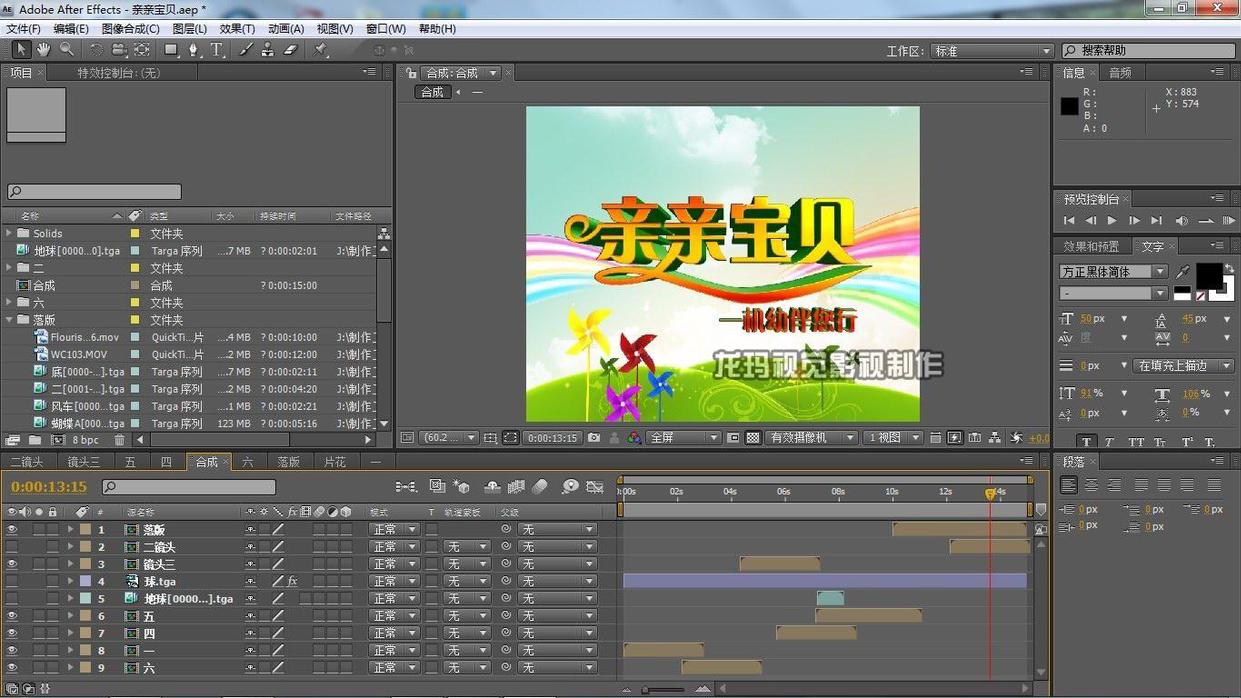Click the timeline zoom slider handle
The height and width of the screenshot is (698, 1241).
point(646,689)
